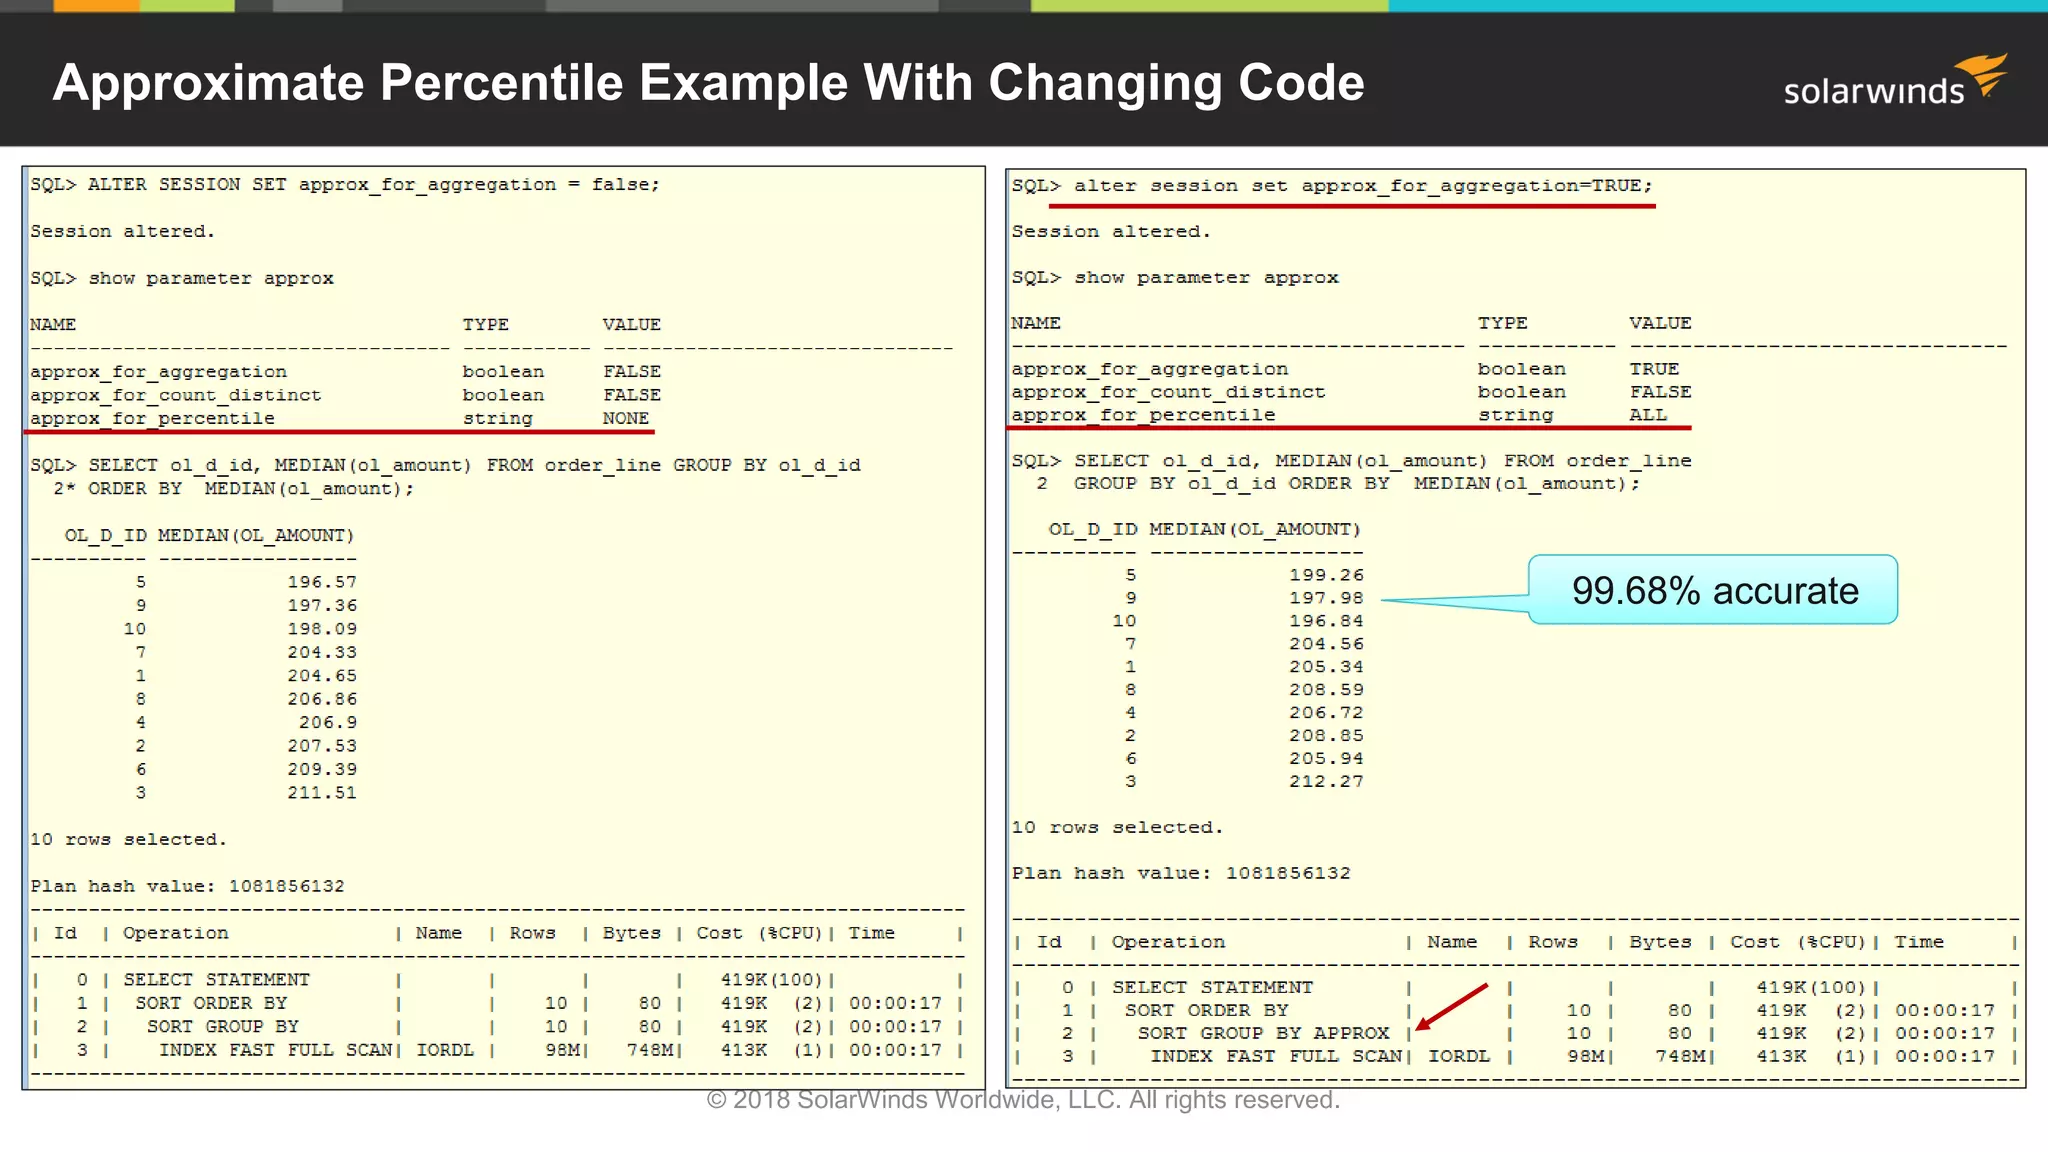Click 'SELECT STATEMENT' in right plan
2048x1152 pixels.
(x=1213, y=987)
